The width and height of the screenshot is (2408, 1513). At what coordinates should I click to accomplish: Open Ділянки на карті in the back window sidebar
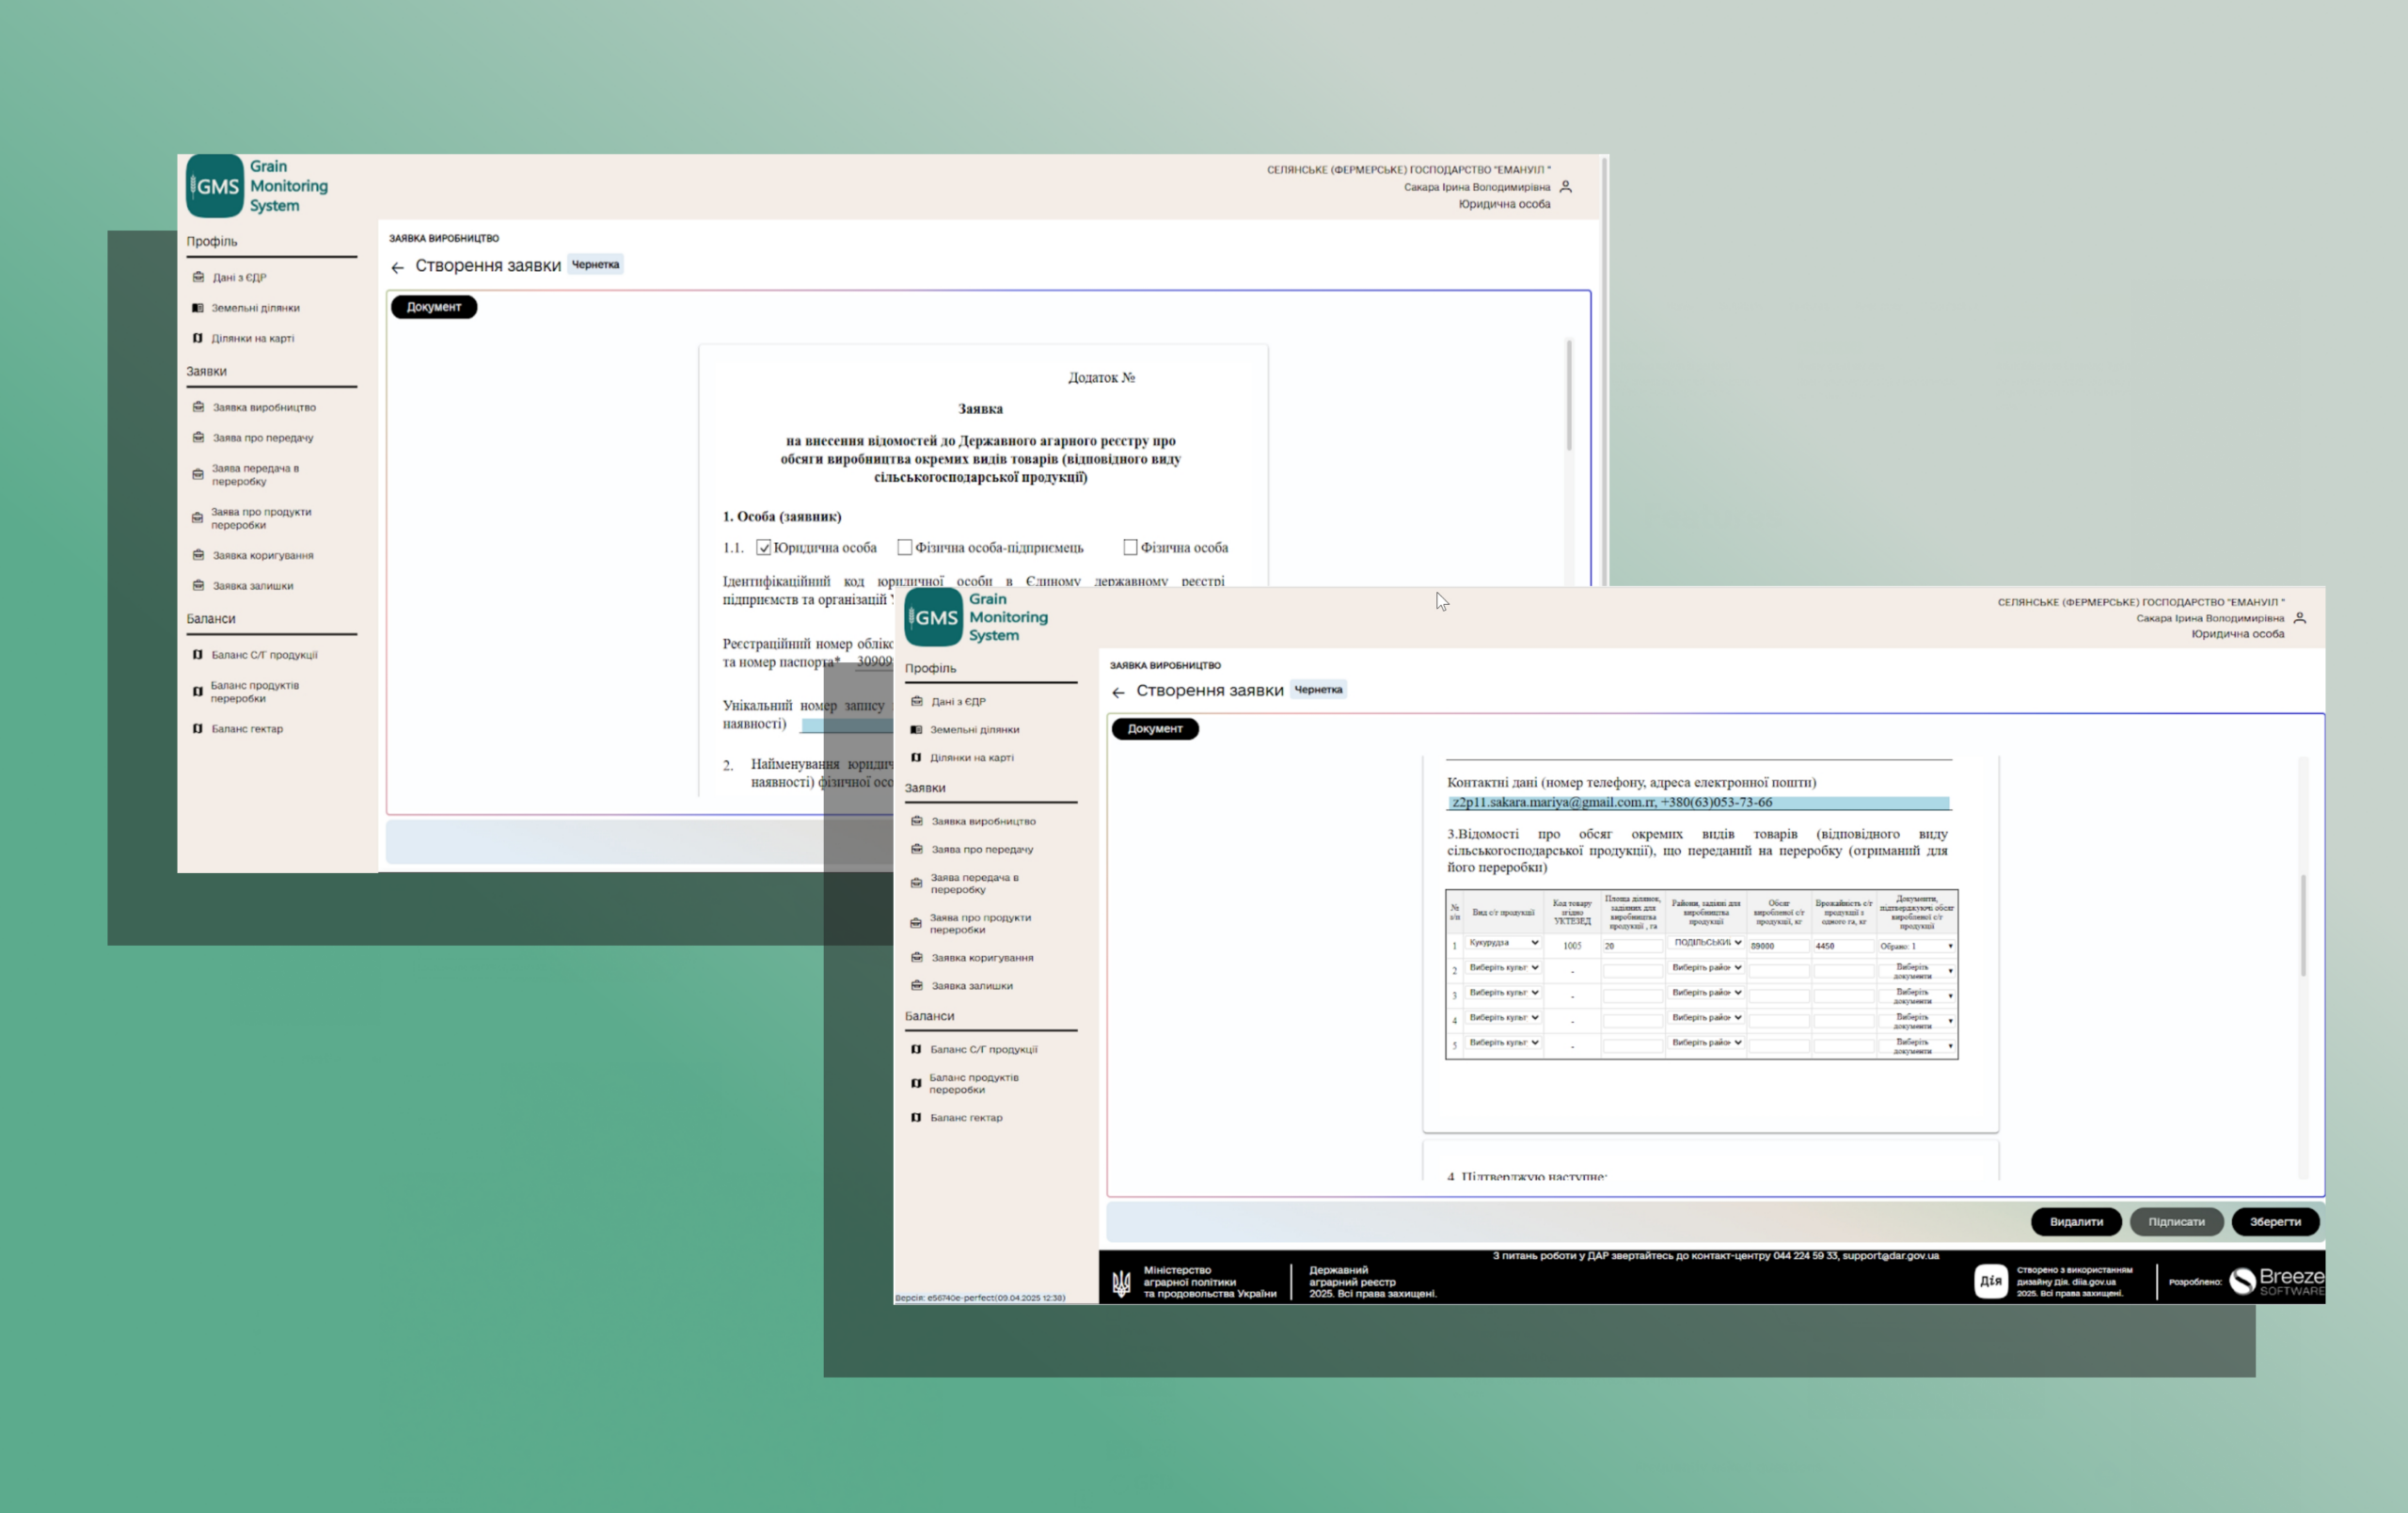pyautogui.click(x=251, y=338)
